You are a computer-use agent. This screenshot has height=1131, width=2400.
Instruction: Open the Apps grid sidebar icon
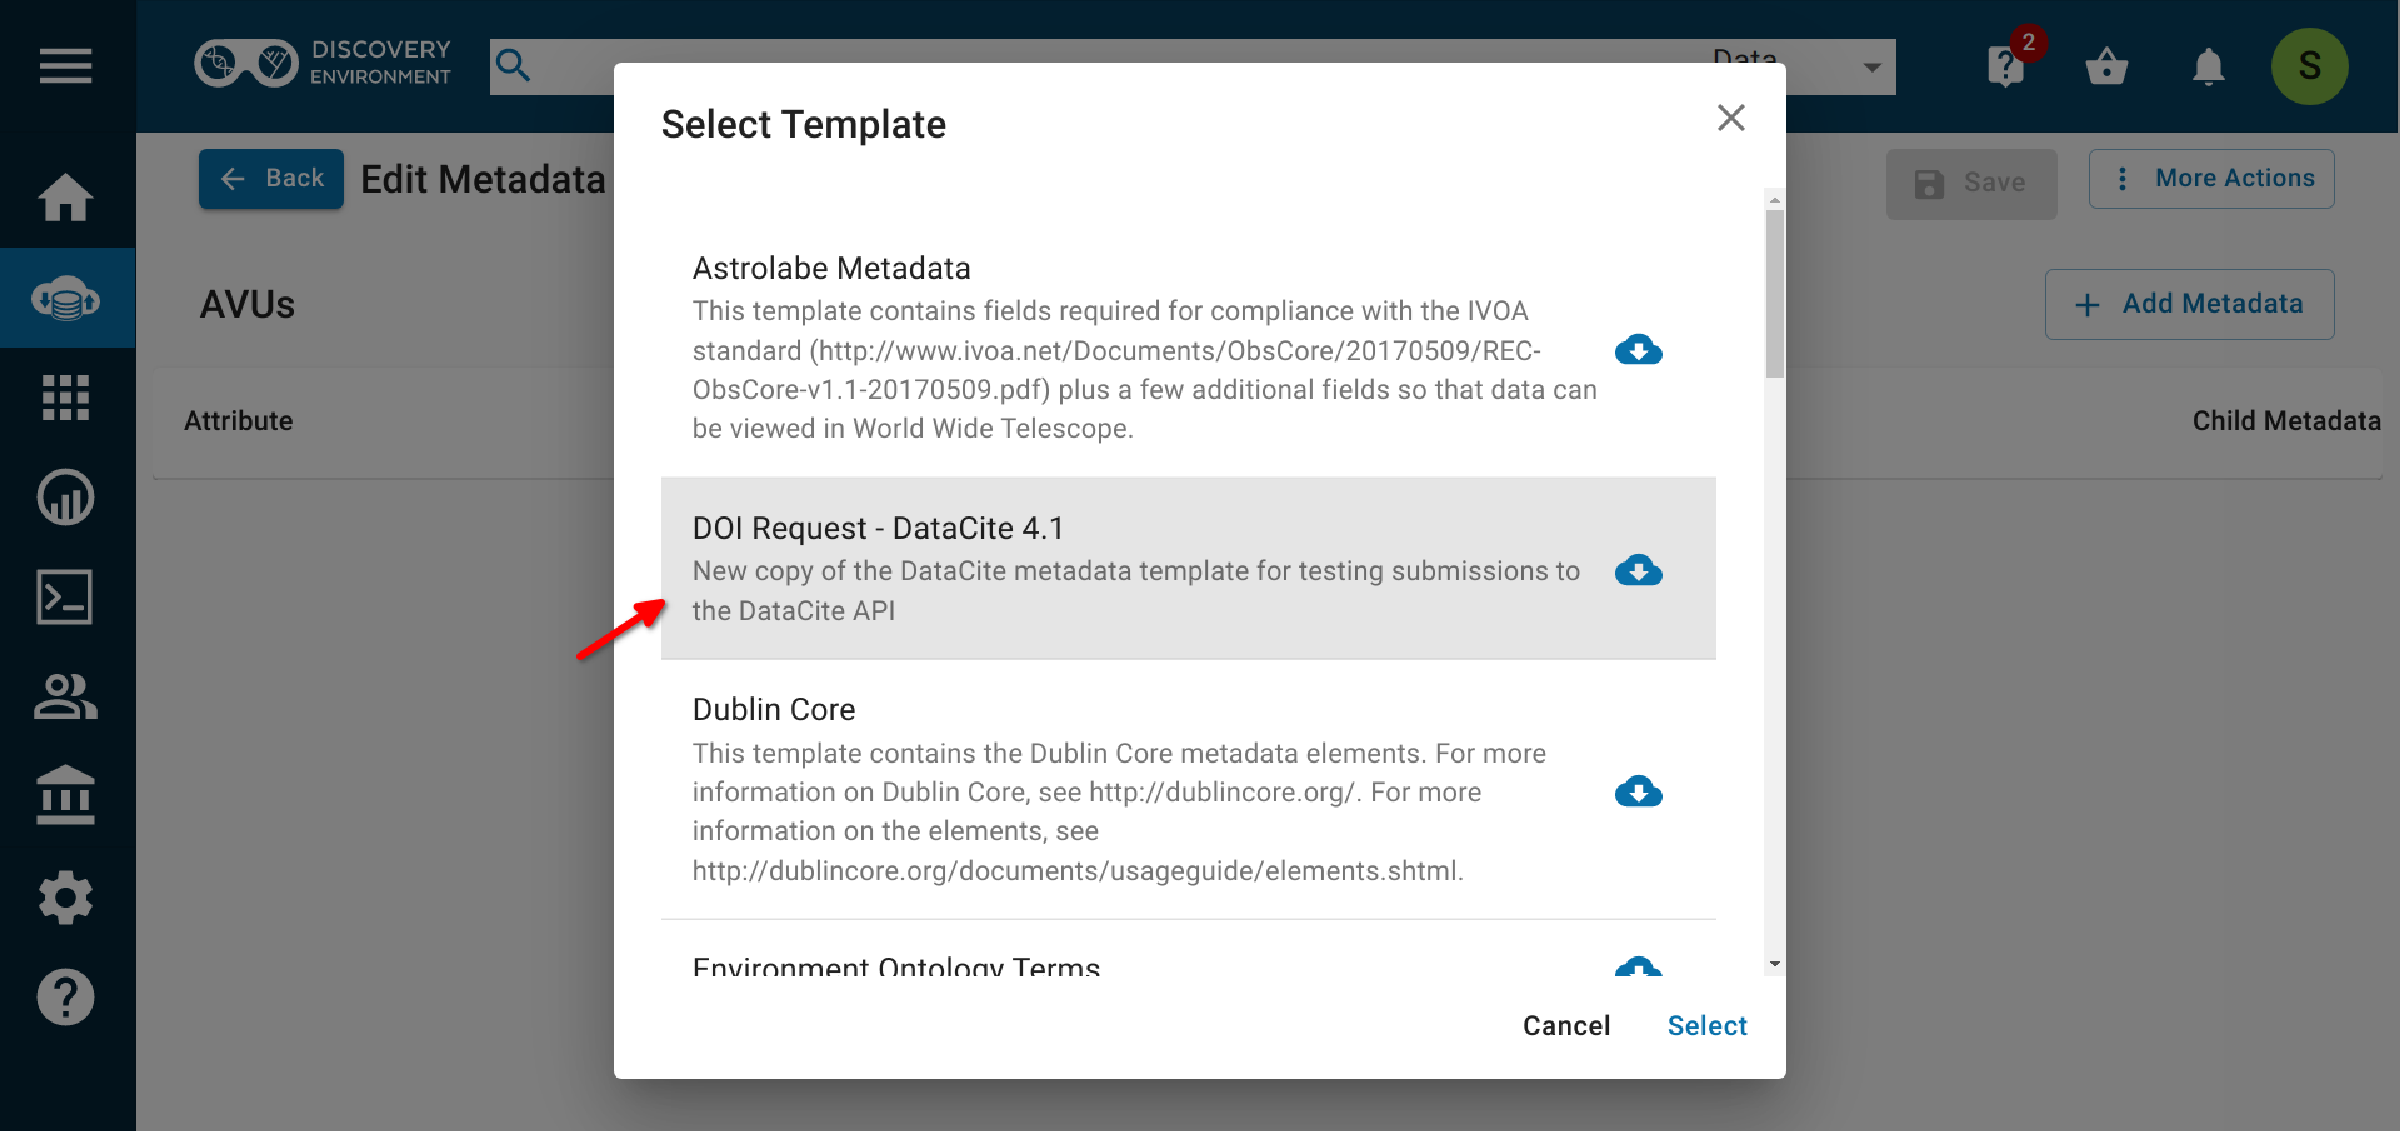66,397
